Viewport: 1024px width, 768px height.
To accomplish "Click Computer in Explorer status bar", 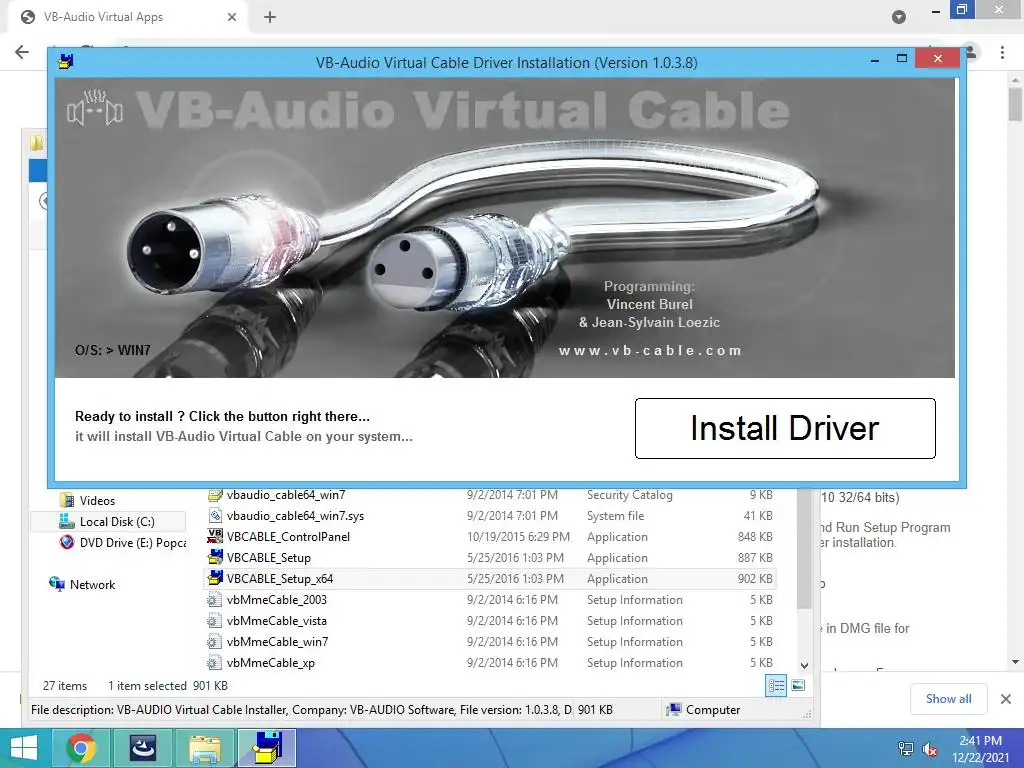I will (x=704, y=710).
